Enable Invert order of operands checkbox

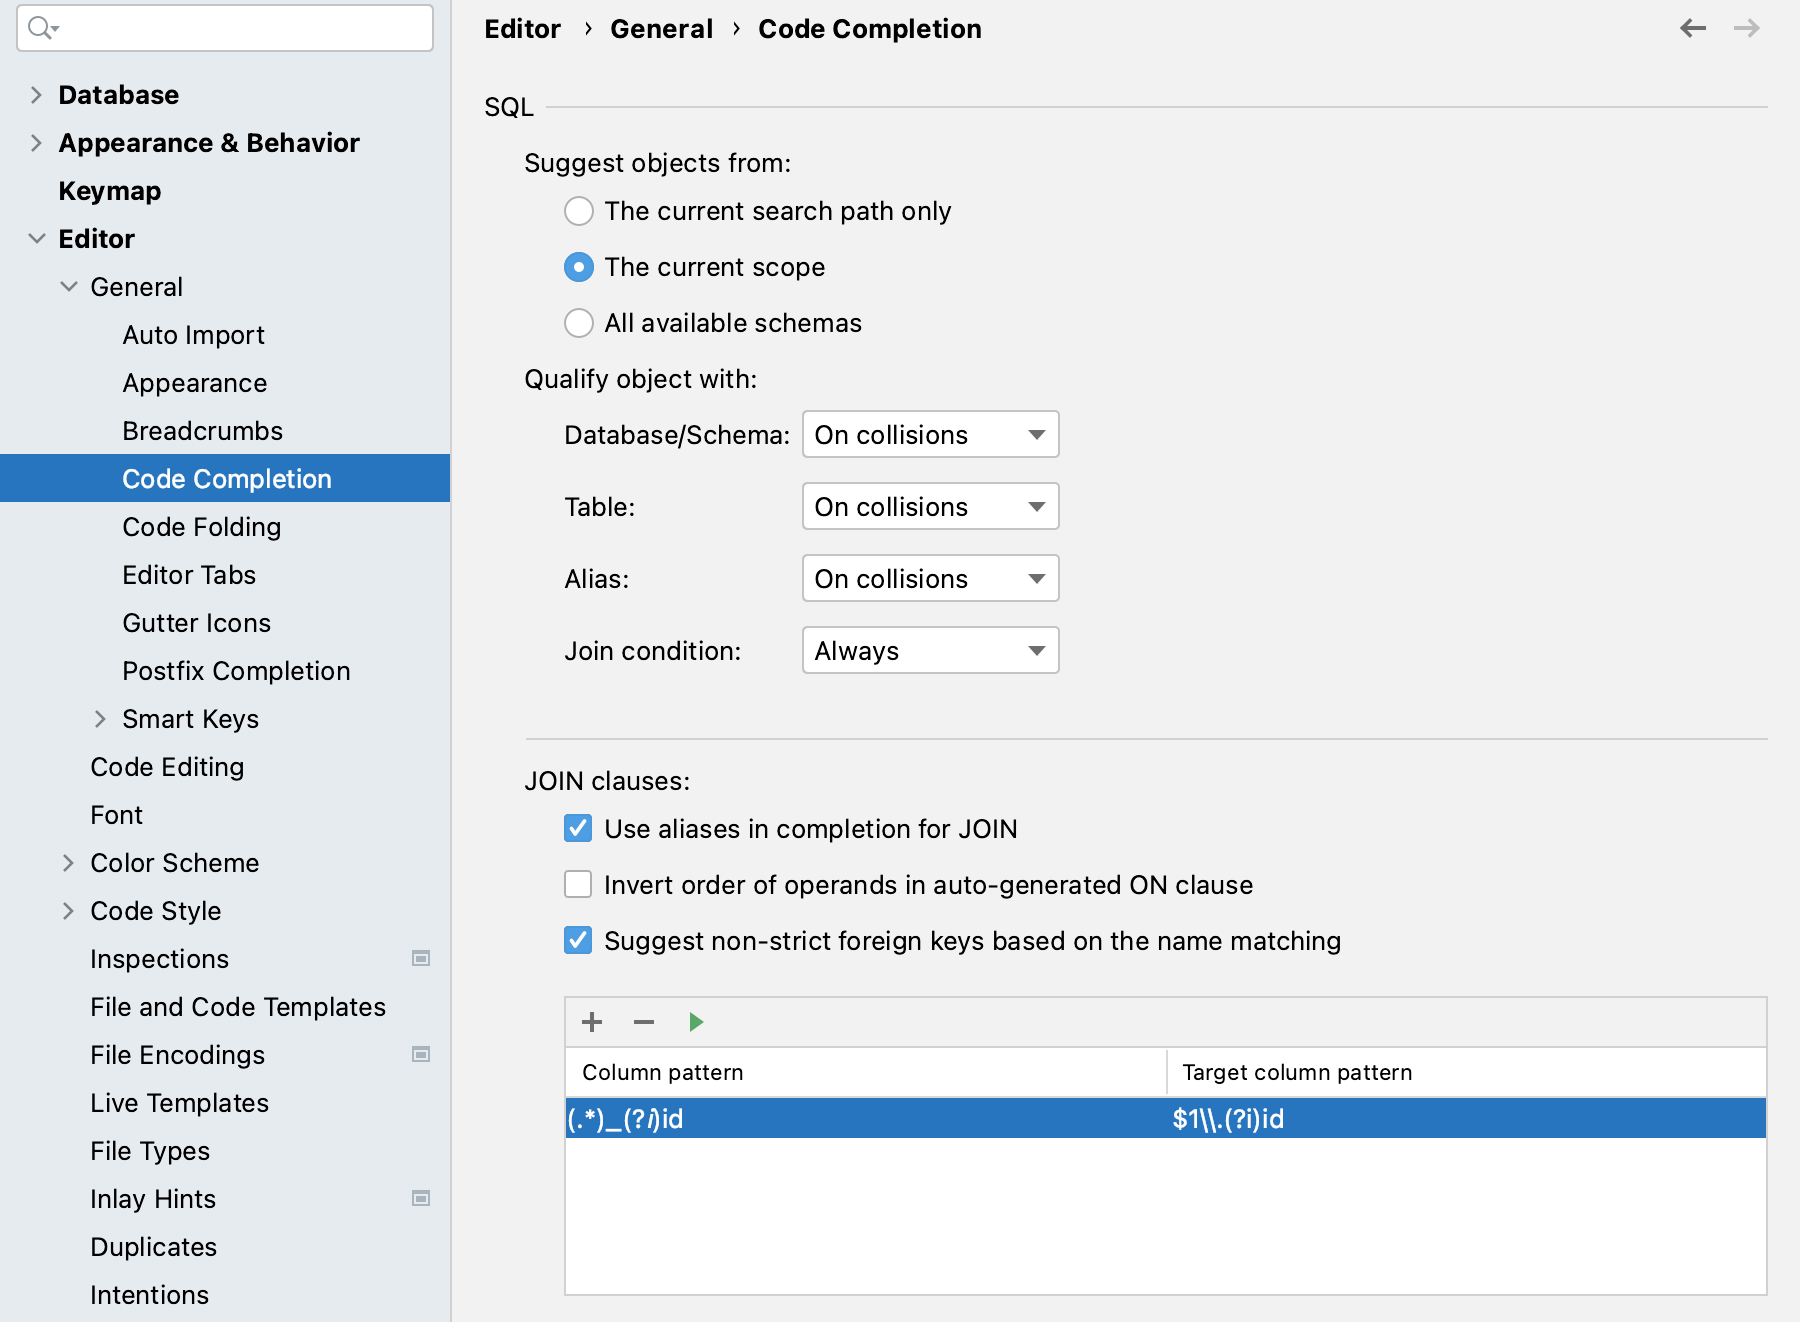coord(578,884)
